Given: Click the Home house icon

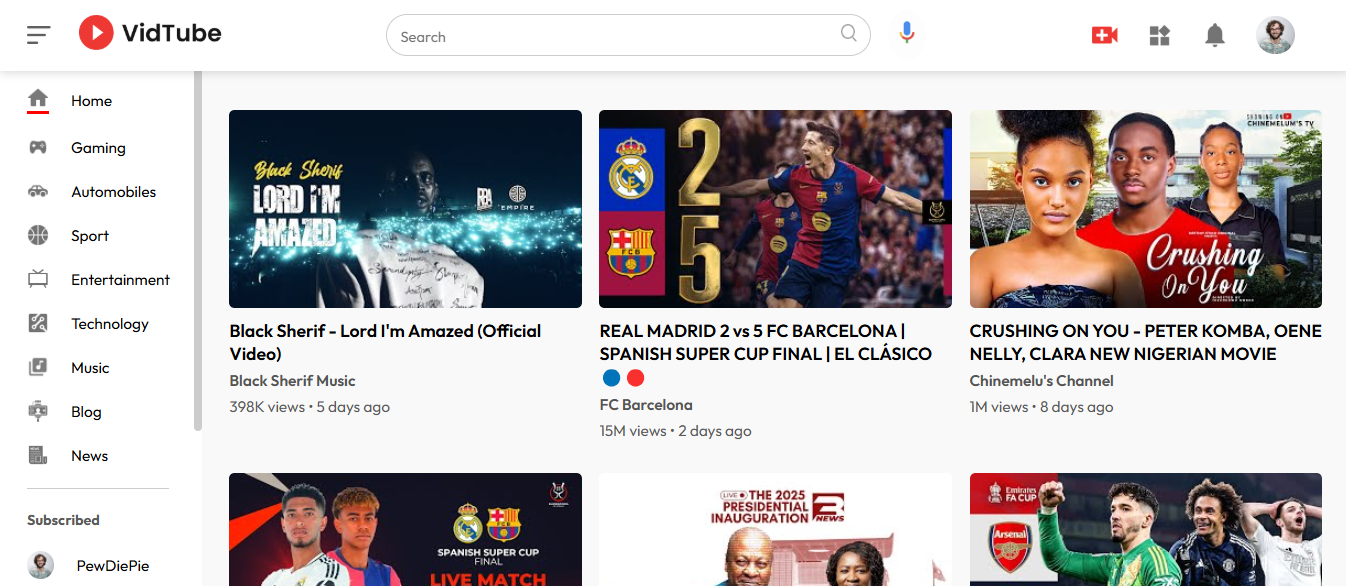Looking at the screenshot, I should 38,98.
